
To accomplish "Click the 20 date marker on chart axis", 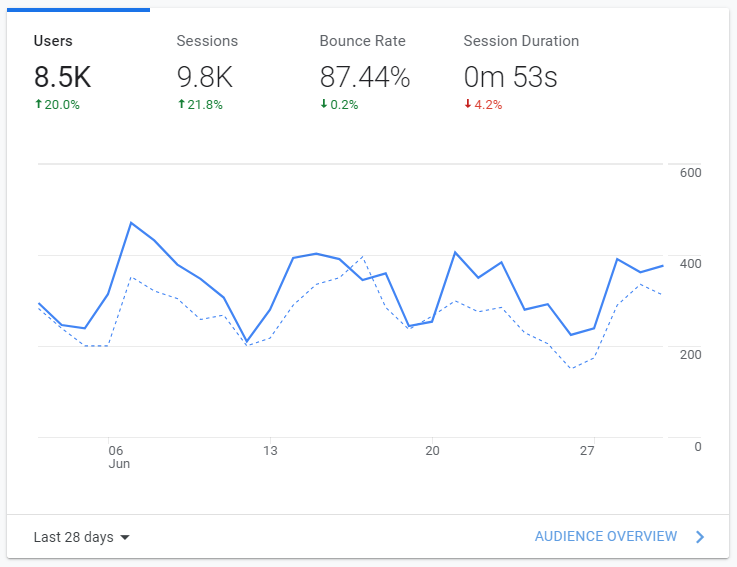I will 432,451.
